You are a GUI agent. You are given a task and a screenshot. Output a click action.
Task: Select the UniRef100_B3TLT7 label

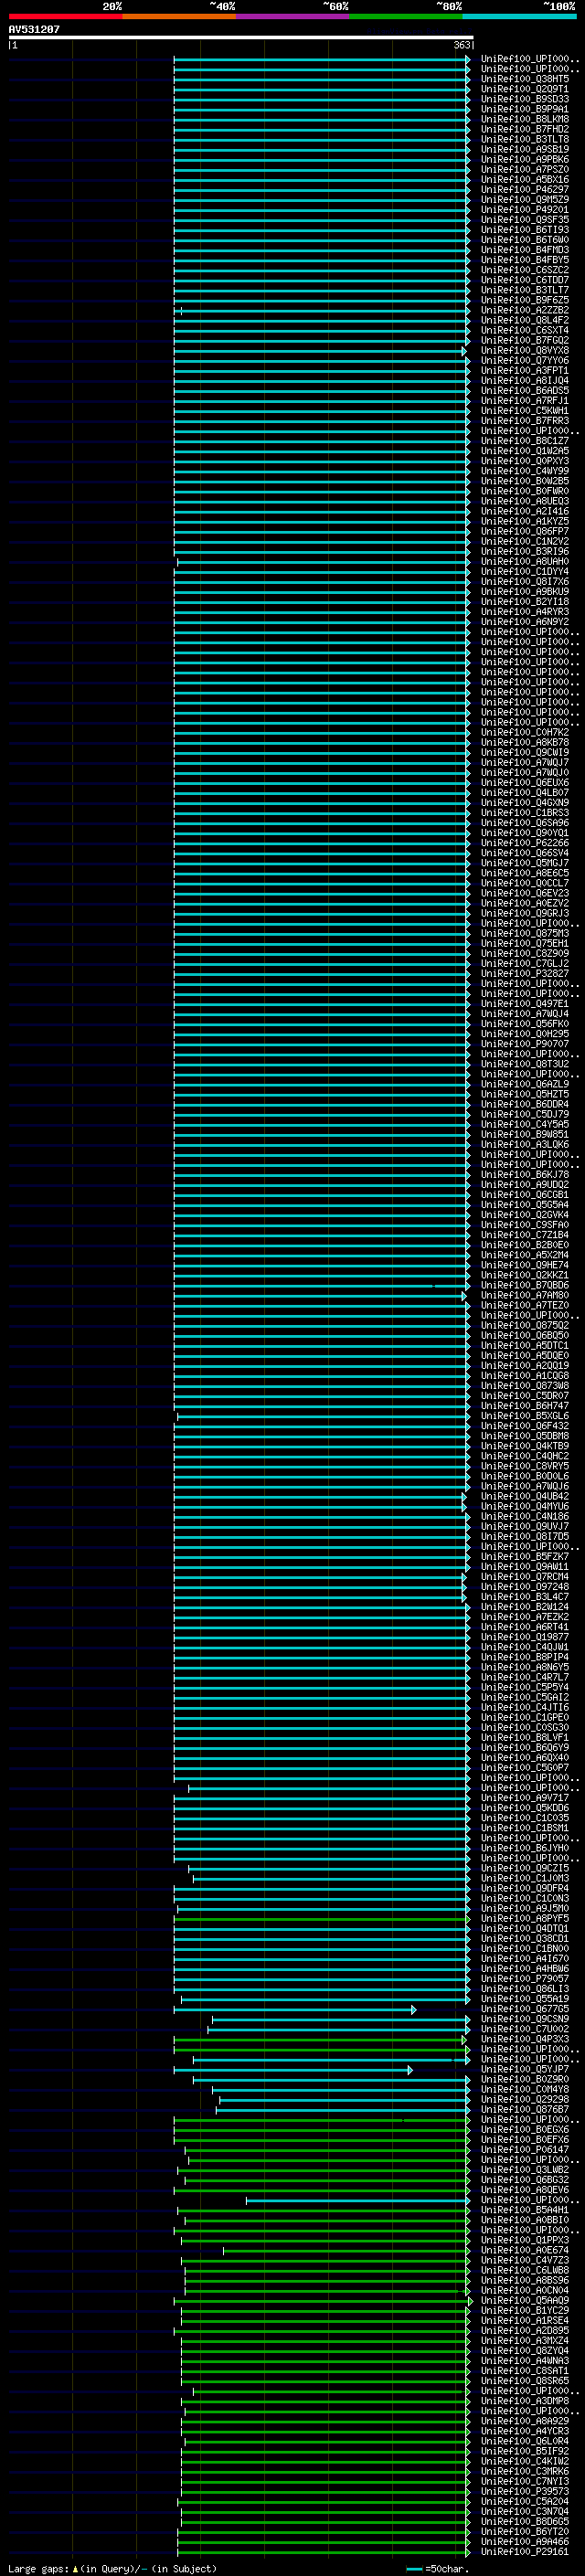525,290
